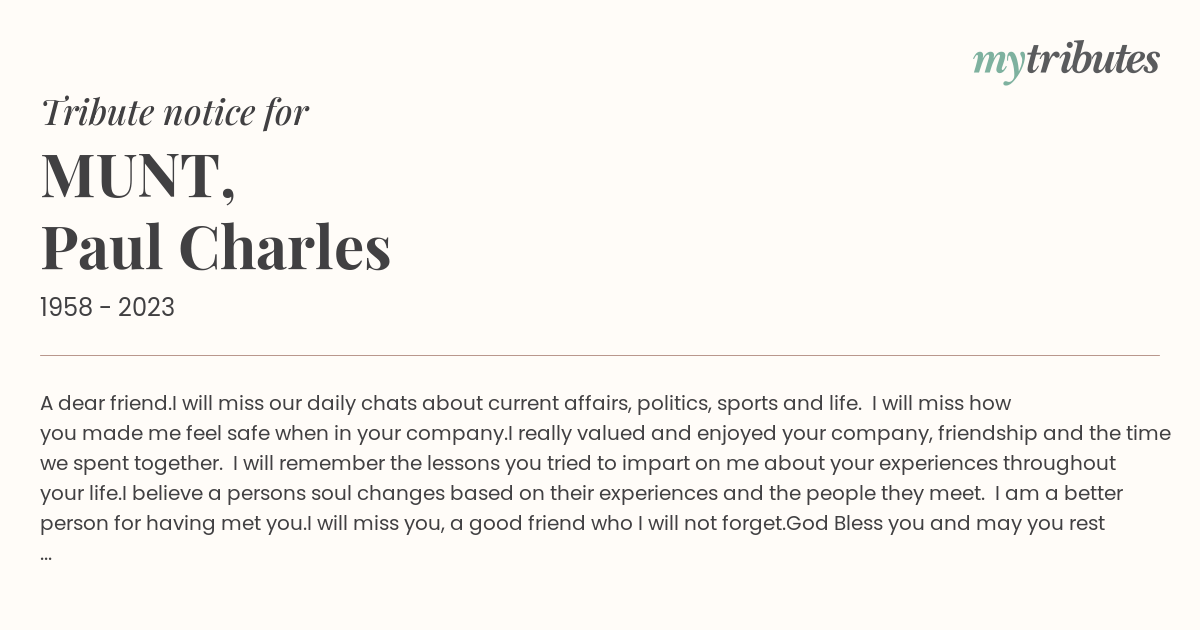Select the years 1958 - 2023

click(x=107, y=308)
